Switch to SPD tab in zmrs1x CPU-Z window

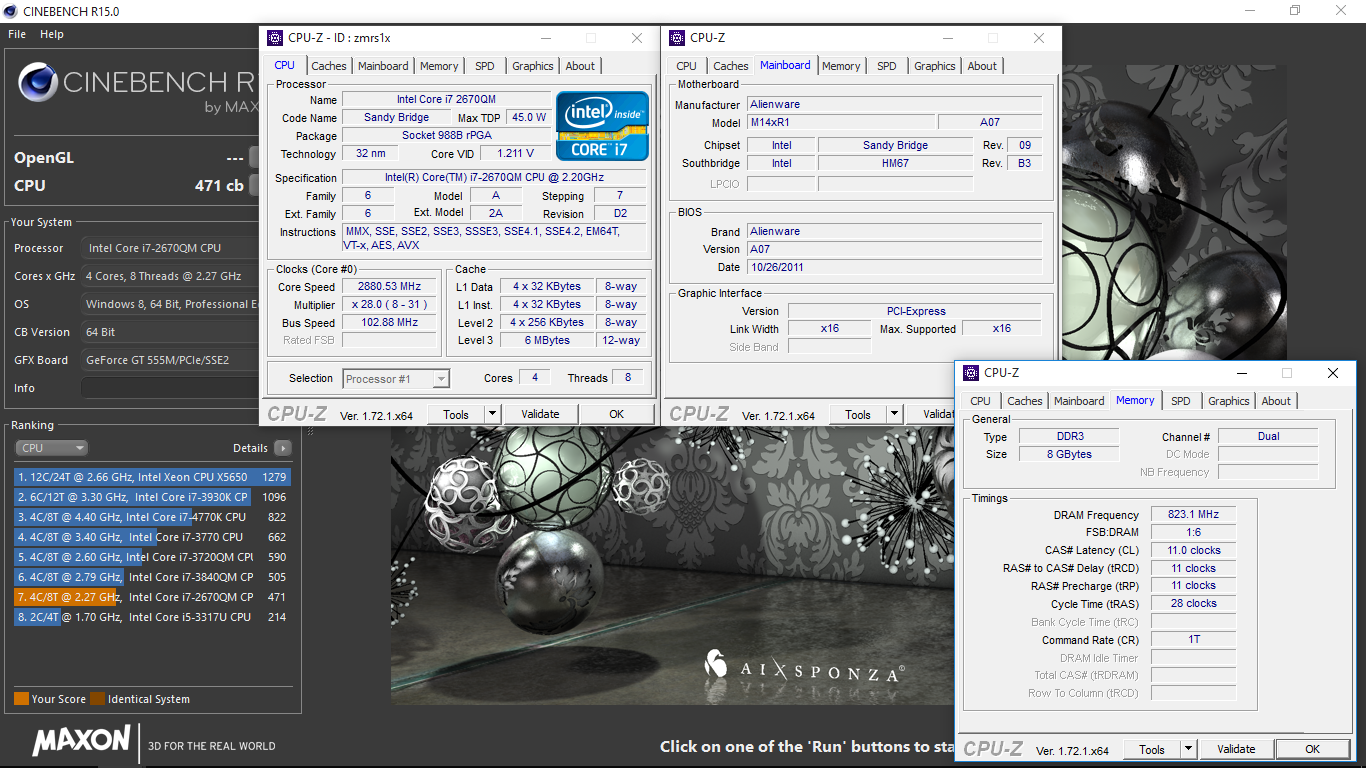[485, 66]
